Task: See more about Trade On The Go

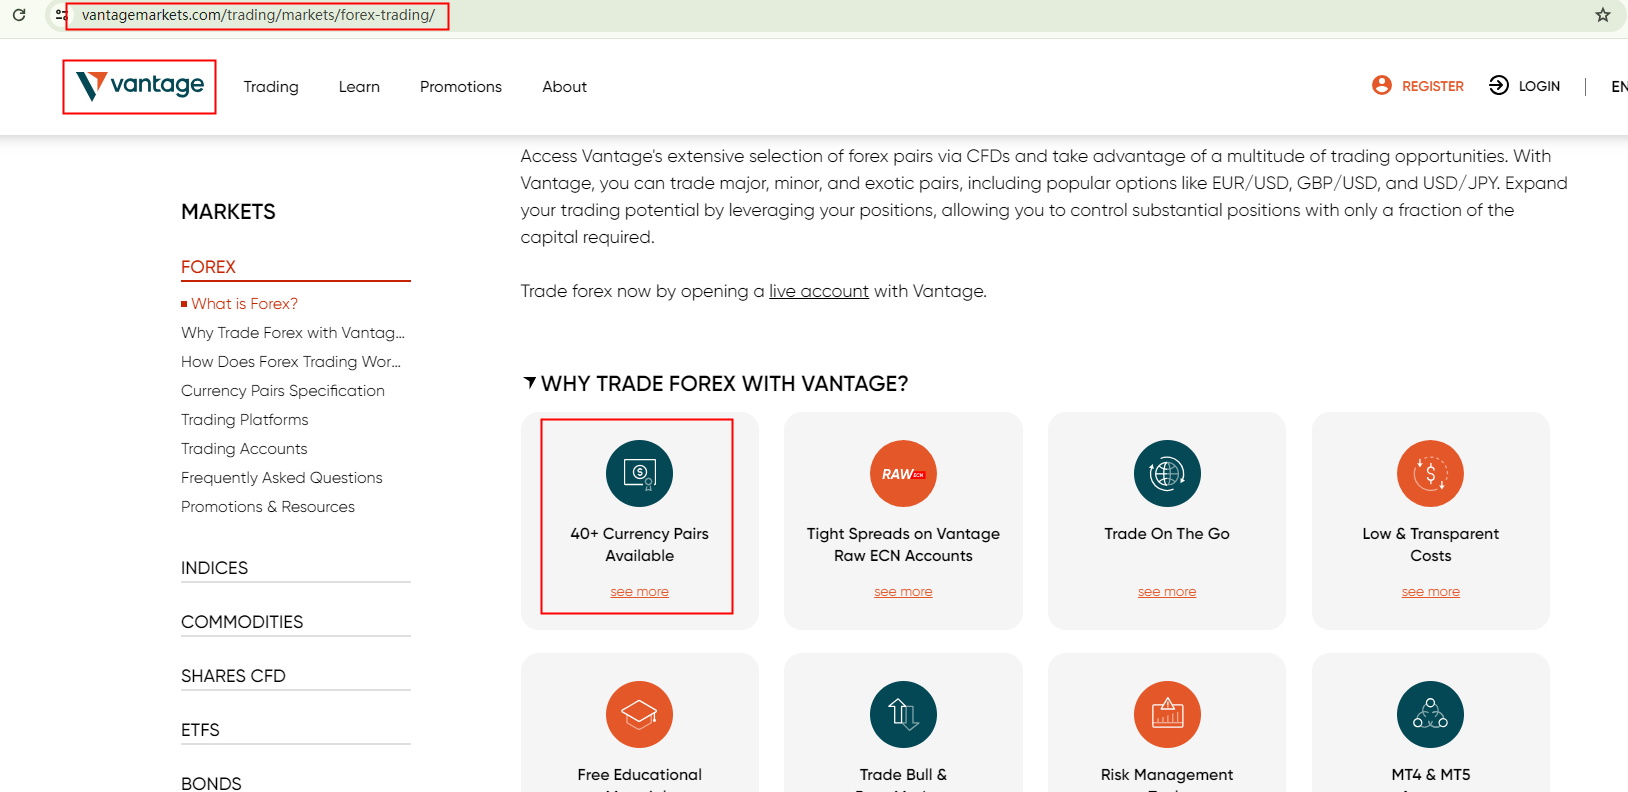Action: 1167,592
